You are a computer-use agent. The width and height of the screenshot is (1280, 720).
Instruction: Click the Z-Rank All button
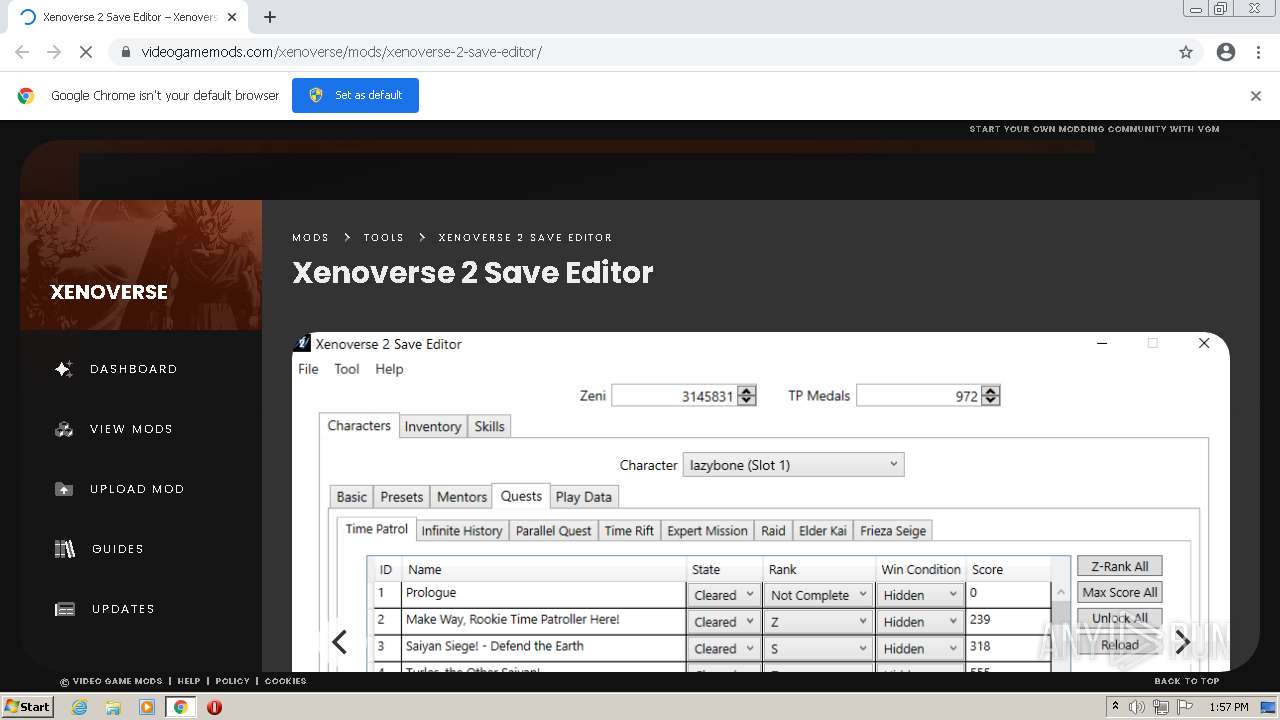pyautogui.click(x=1119, y=566)
